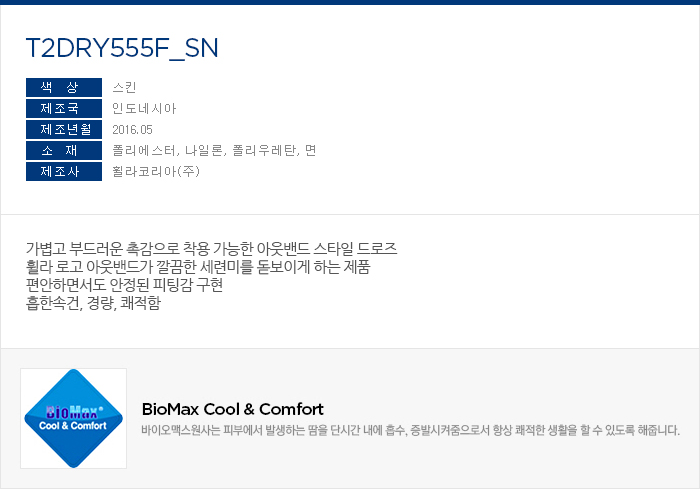Click the dark blue top bar
The width and height of the screenshot is (700, 489).
[350, 2]
